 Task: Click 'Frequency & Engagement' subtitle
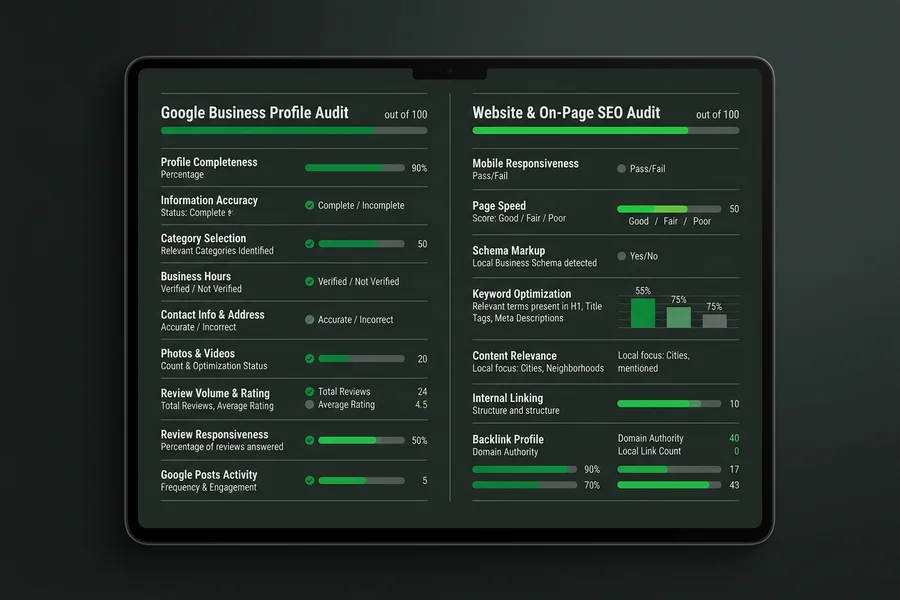click(x=208, y=487)
